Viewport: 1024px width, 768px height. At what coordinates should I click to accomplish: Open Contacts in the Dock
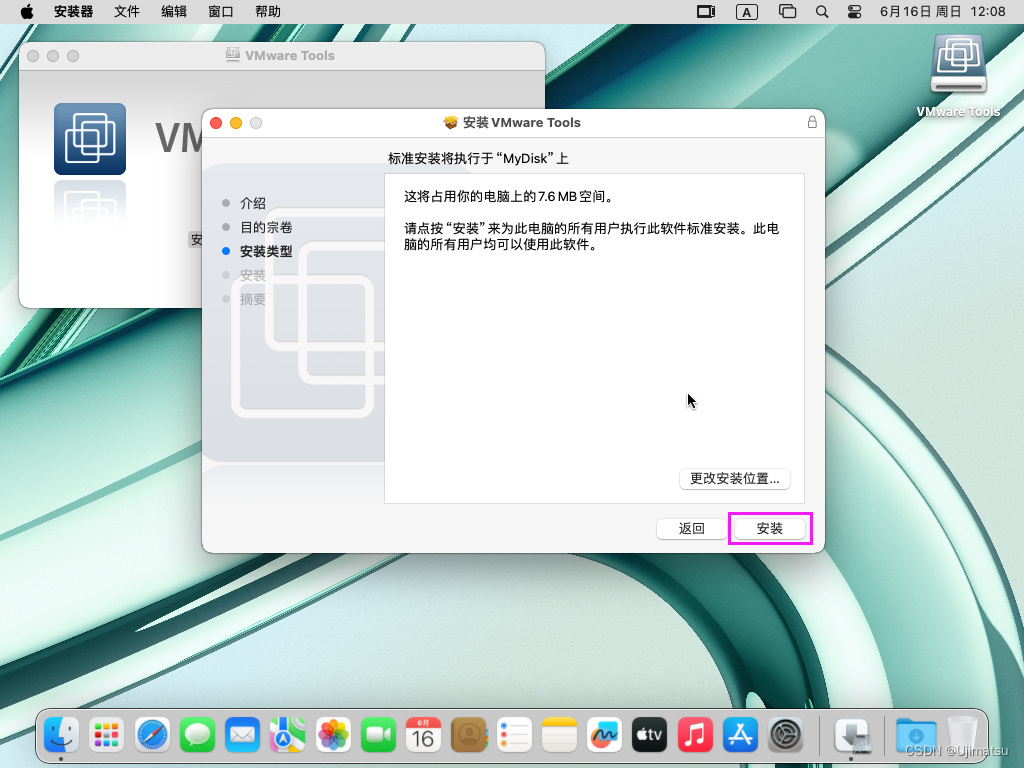click(469, 735)
